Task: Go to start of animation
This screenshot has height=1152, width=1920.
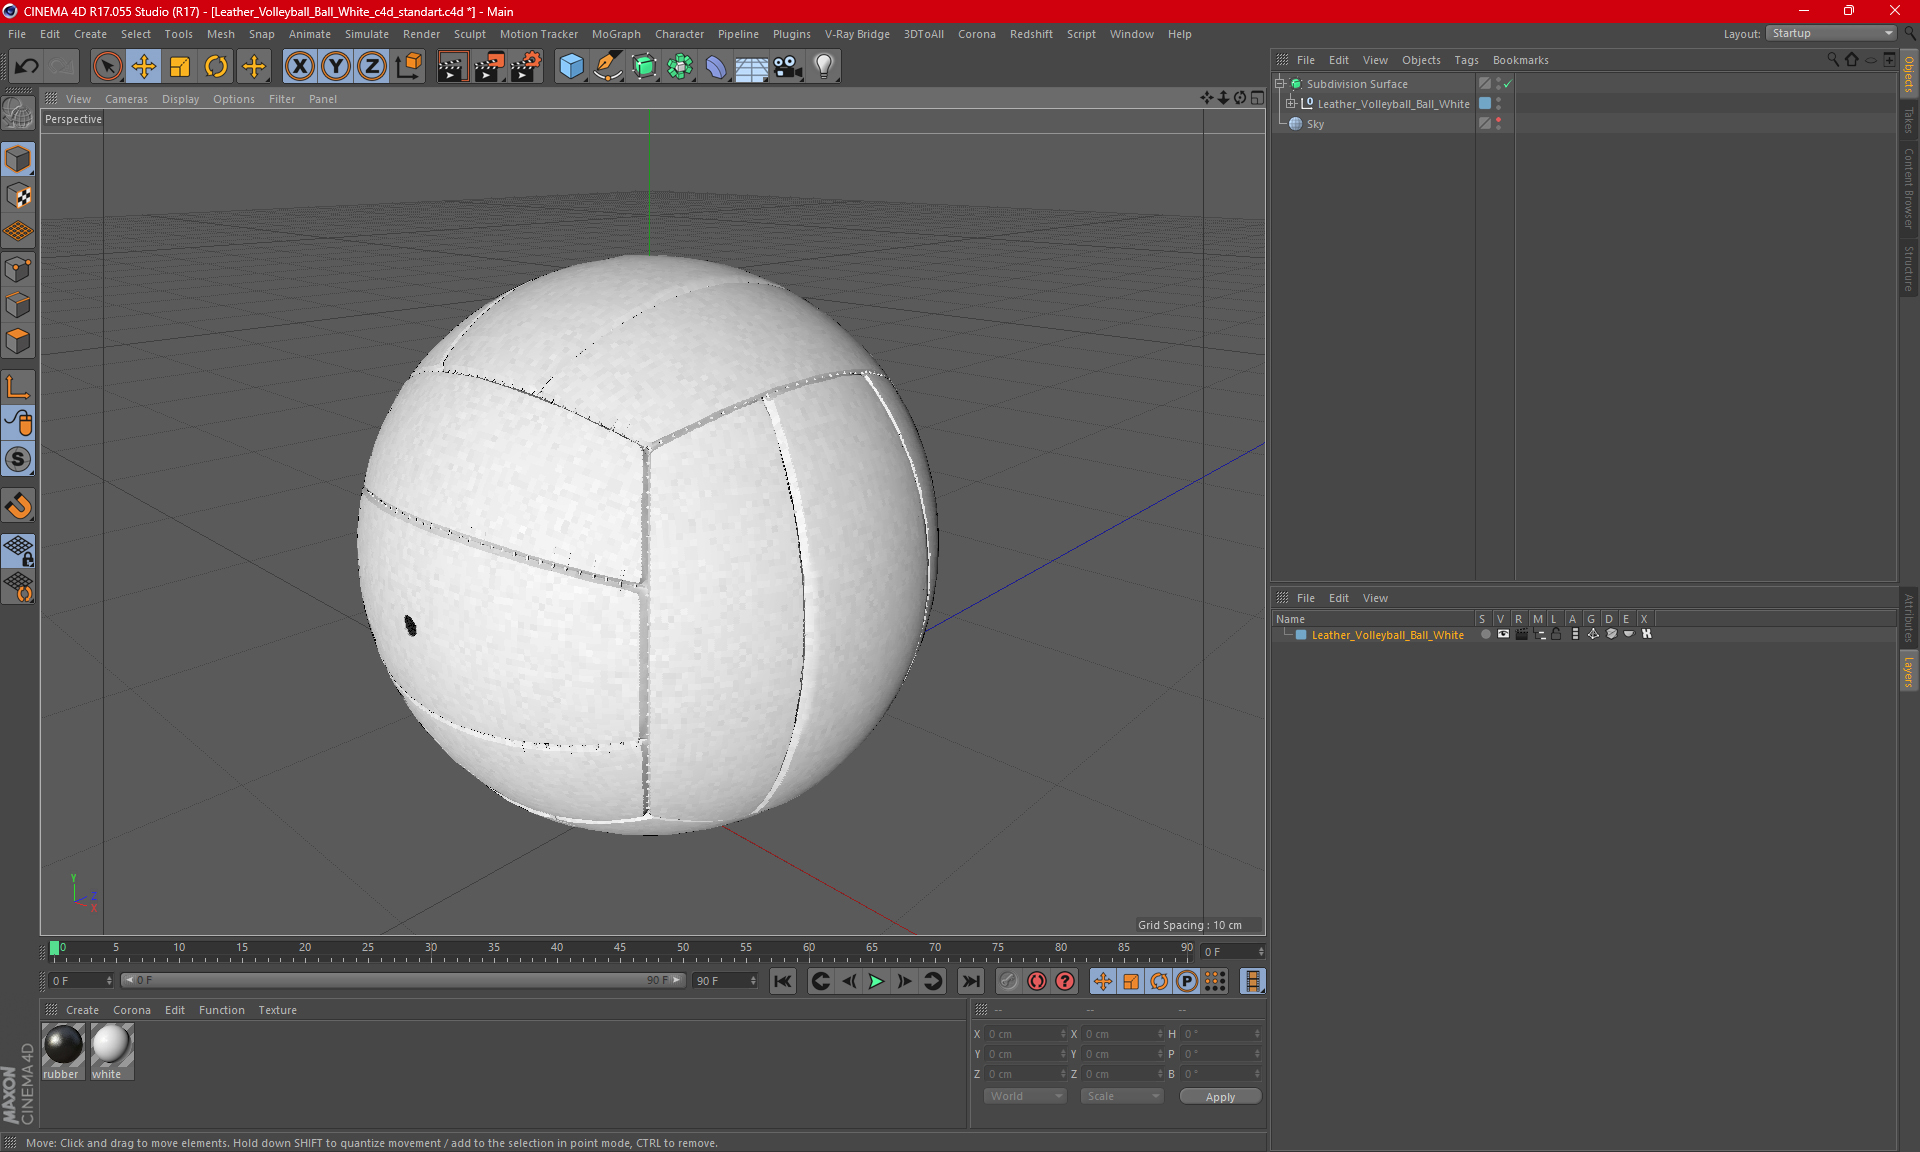Action: coord(783,981)
